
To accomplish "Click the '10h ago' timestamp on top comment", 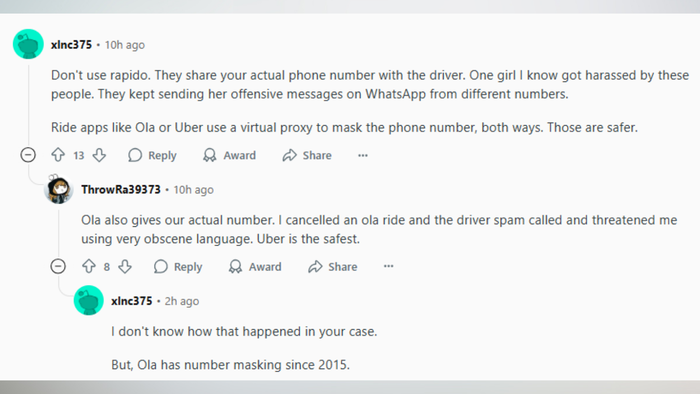I will 125,45.
